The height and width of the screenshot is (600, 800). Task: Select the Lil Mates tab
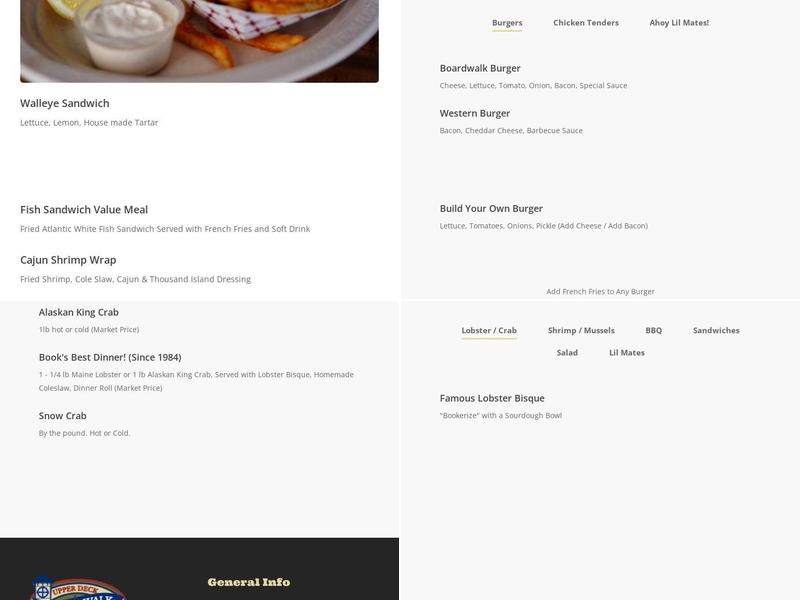pyautogui.click(x=627, y=352)
